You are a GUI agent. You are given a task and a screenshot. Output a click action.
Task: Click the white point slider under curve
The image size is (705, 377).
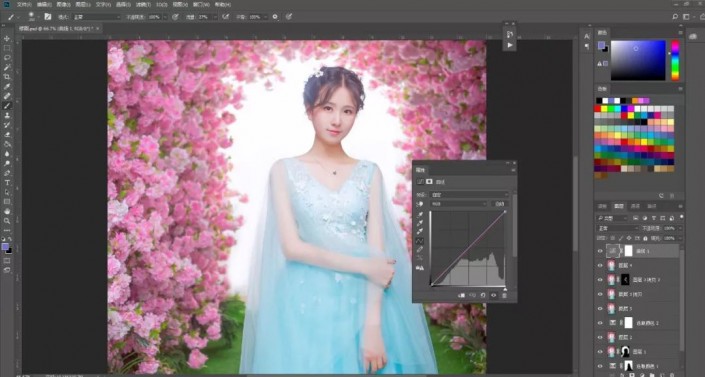tap(504, 289)
